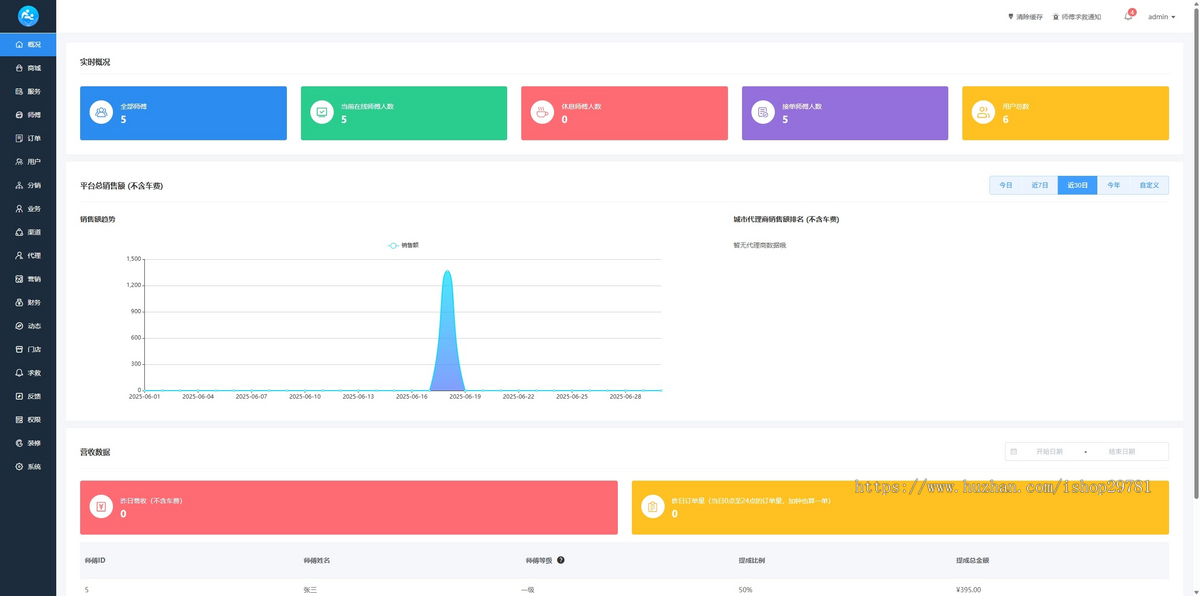This screenshot has width=1200, height=596.
Task: Expand the admin account dropdown
Action: (1161, 17)
